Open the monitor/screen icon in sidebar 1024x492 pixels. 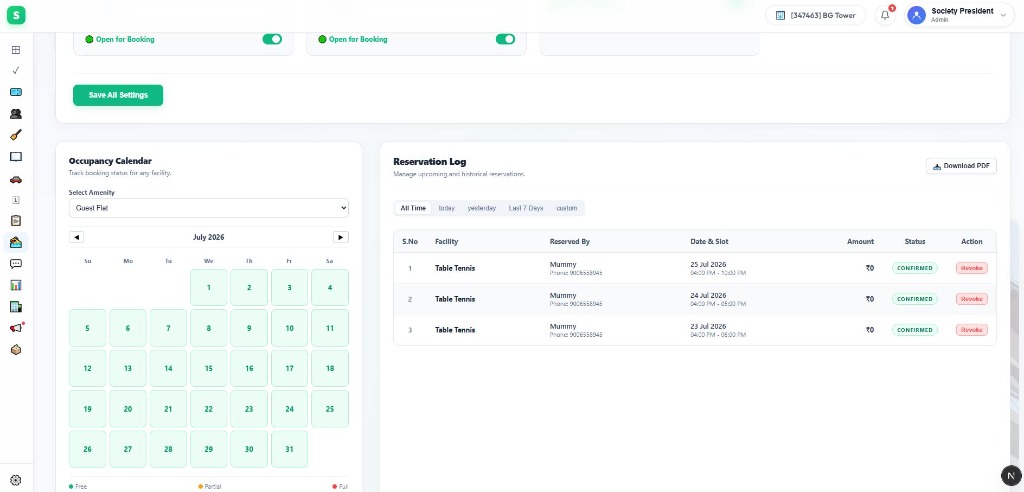[16, 157]
